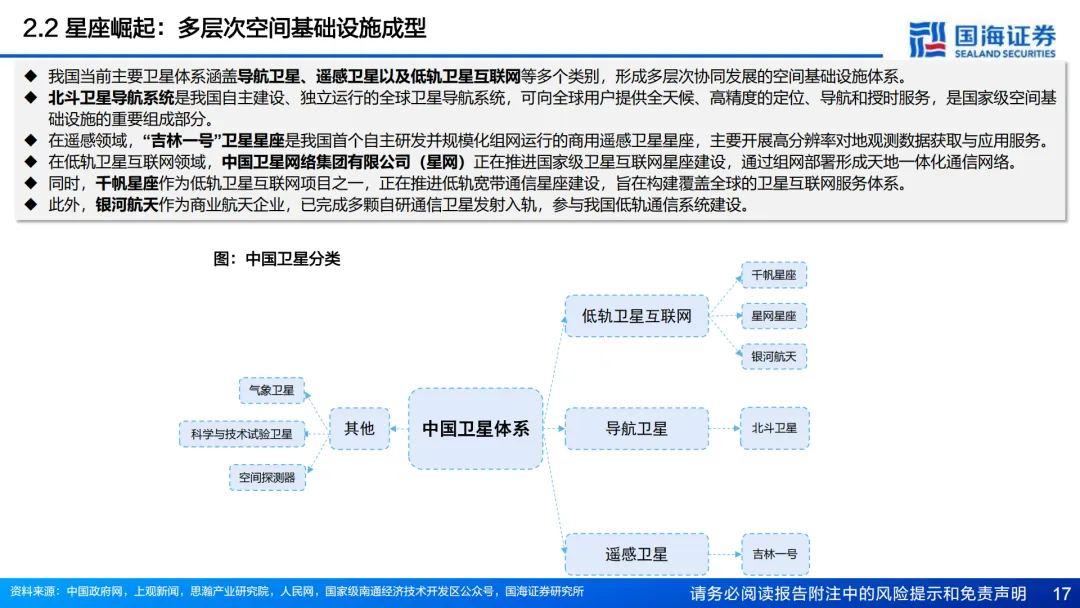1080x608 pixels.
Task: Click the 其他 node
Action: click(359, 428)
